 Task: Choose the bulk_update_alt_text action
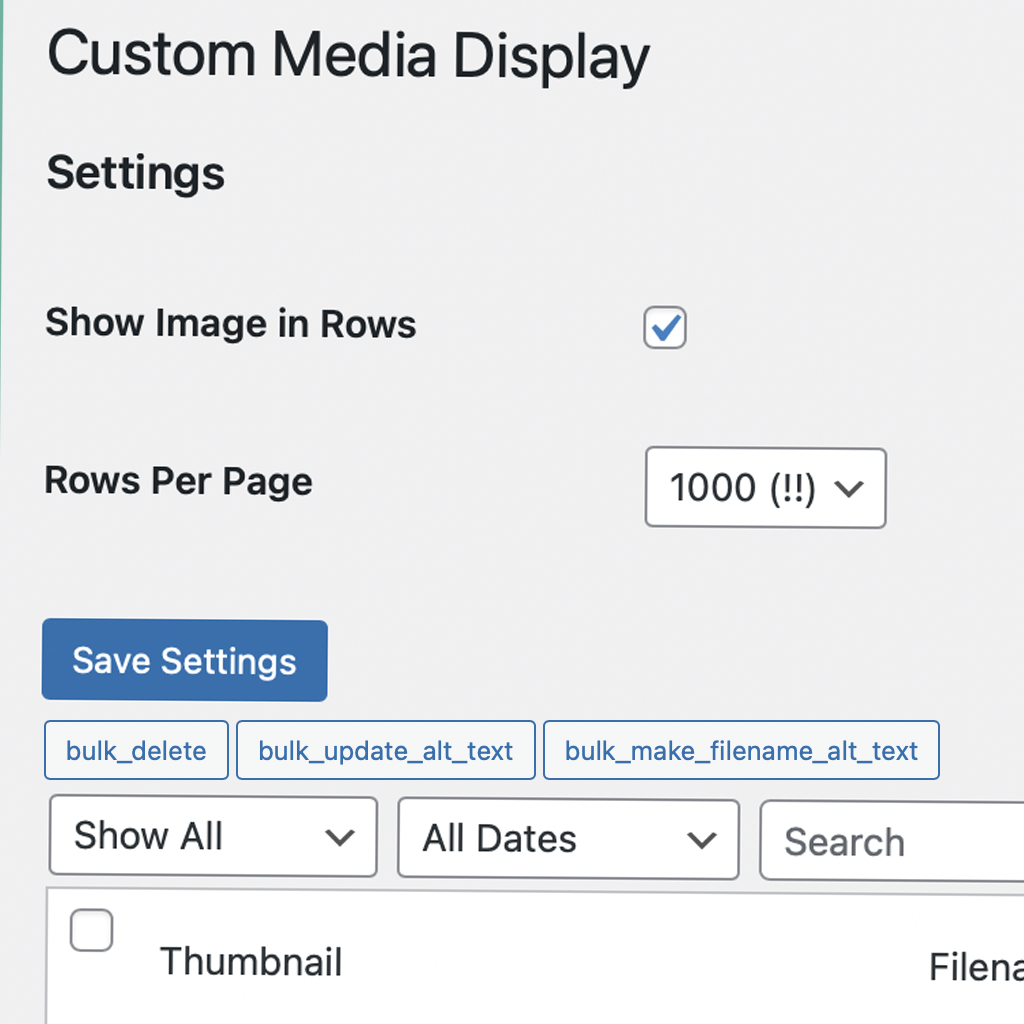coord(386,750)
